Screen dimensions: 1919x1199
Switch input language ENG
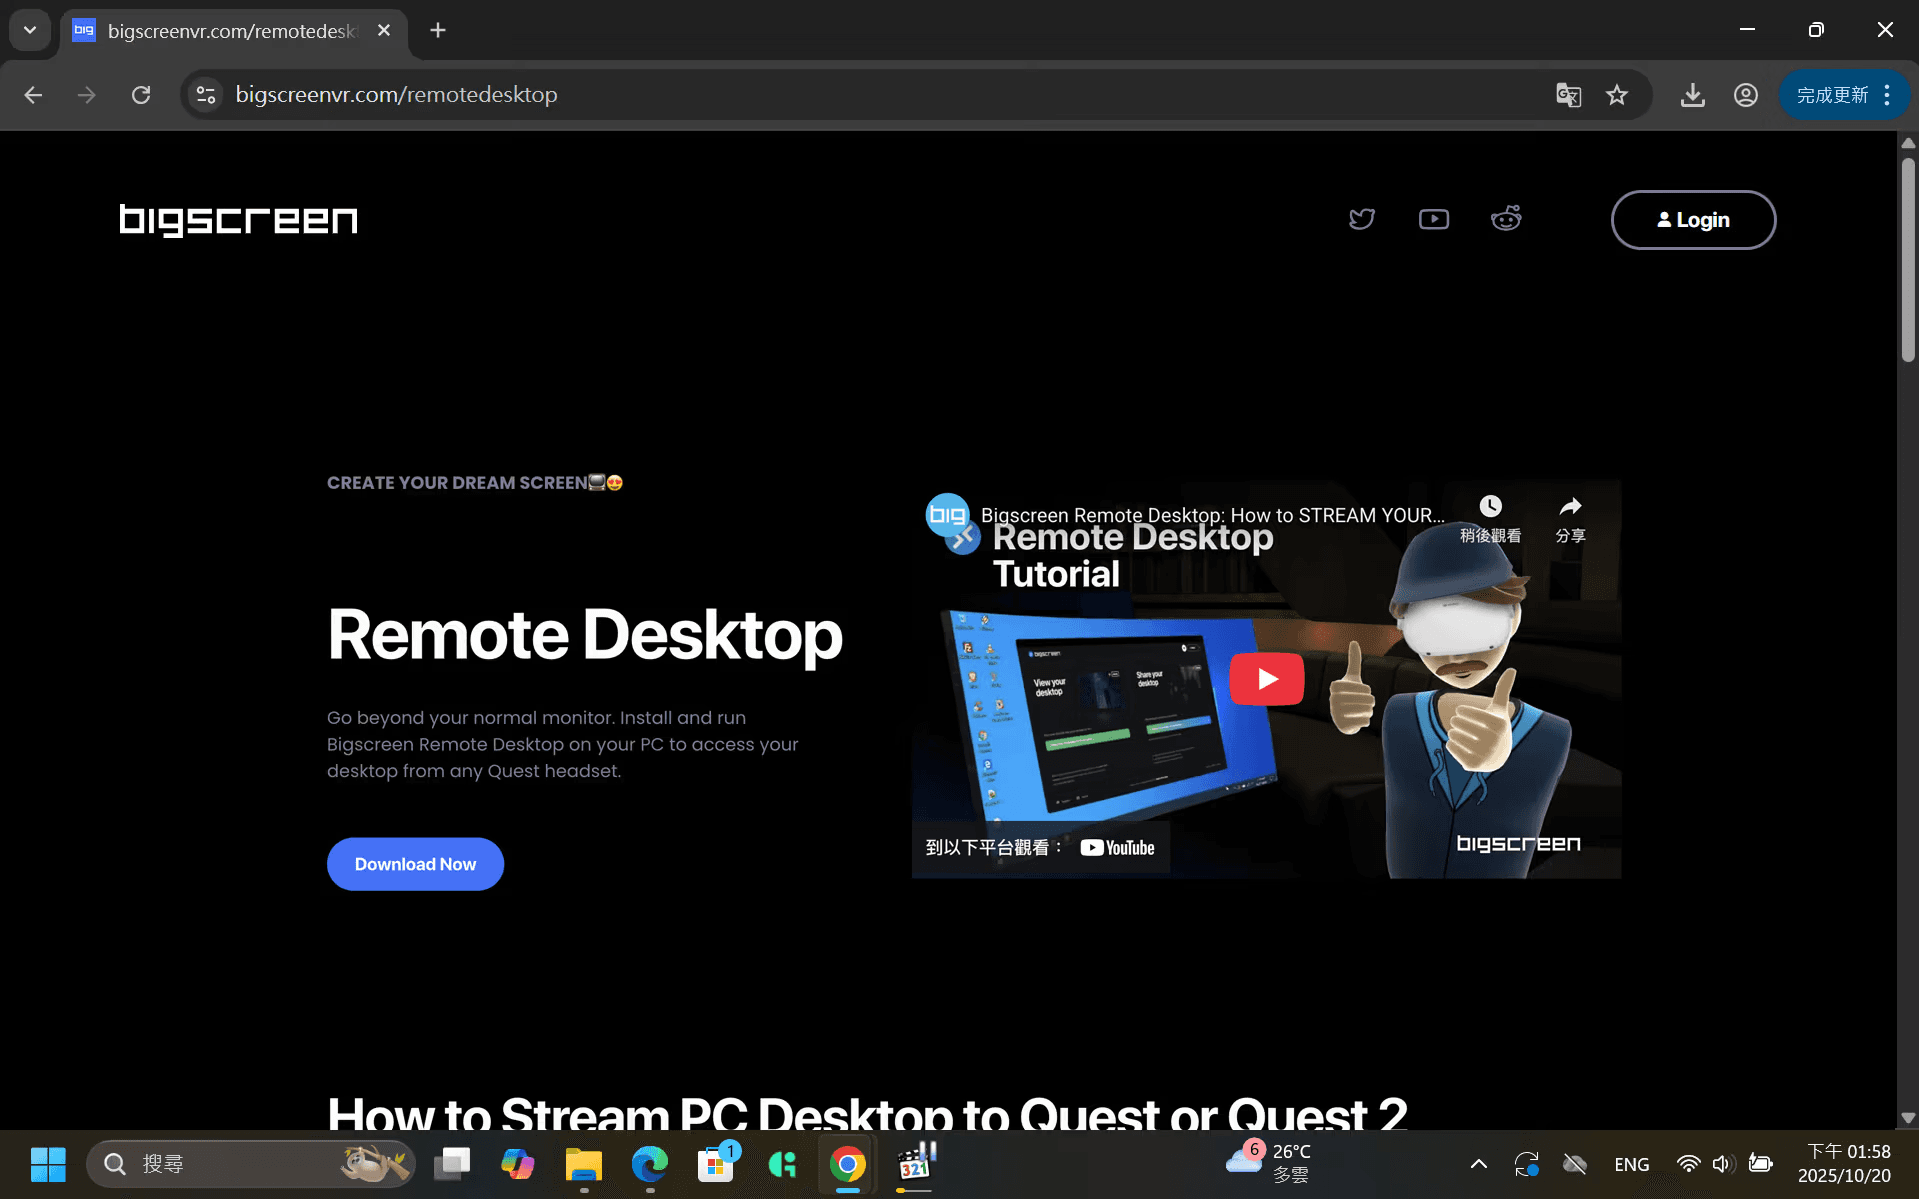[x=1632, y=1164]
